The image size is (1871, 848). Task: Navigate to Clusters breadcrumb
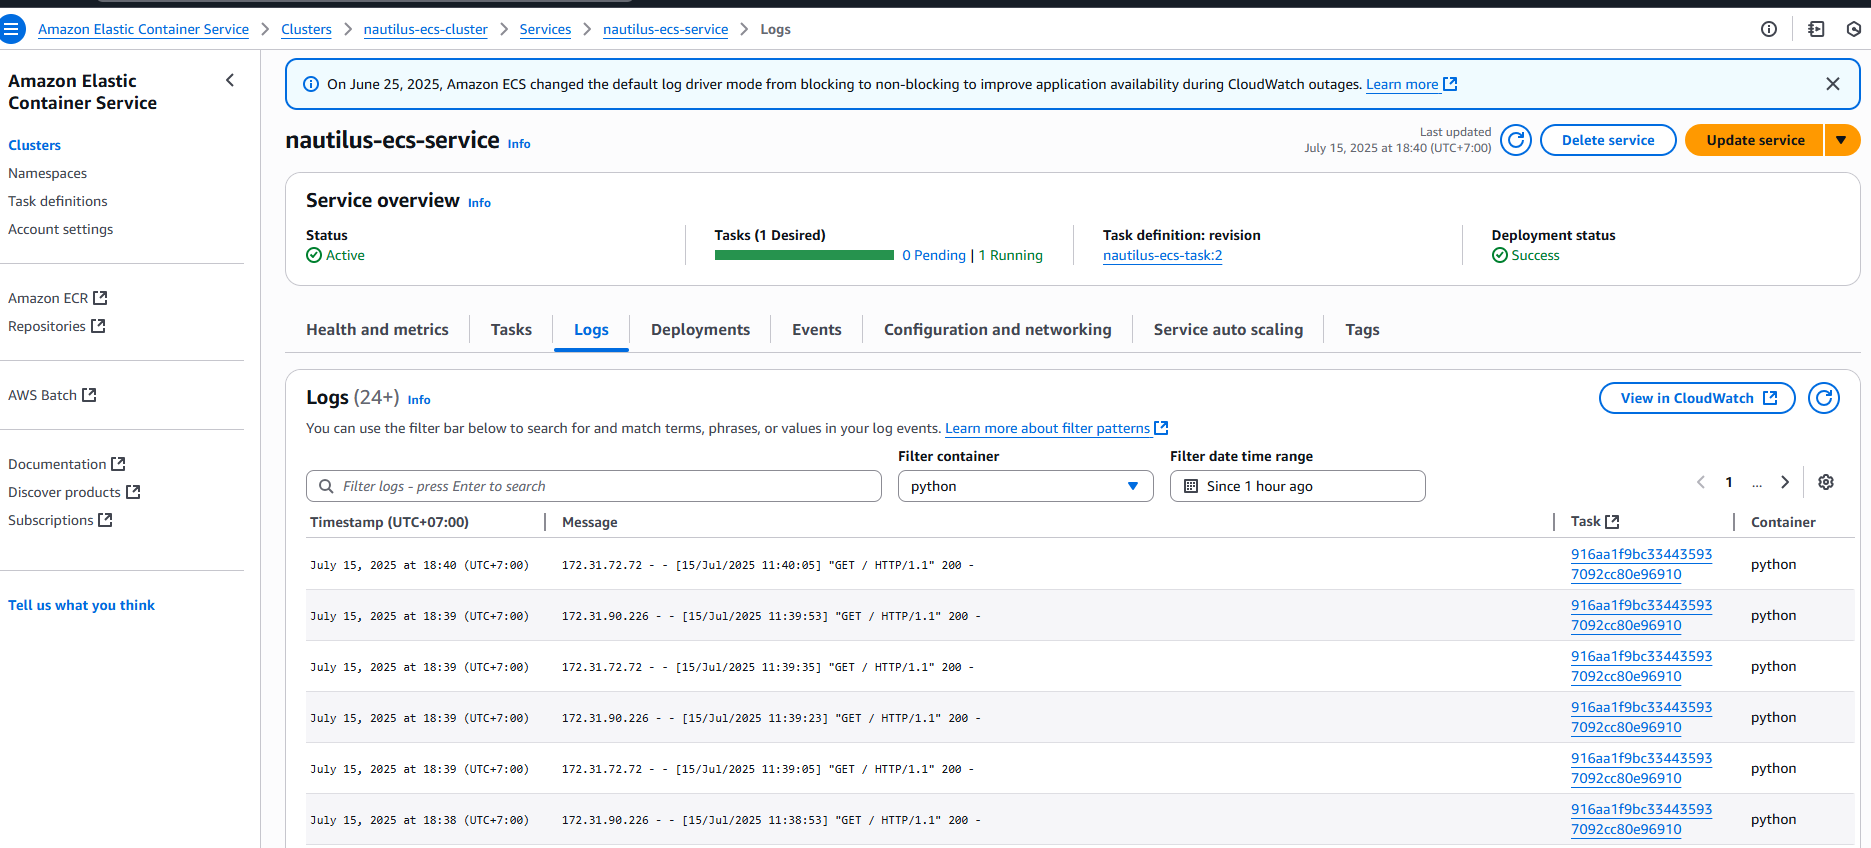coord(306,29)
